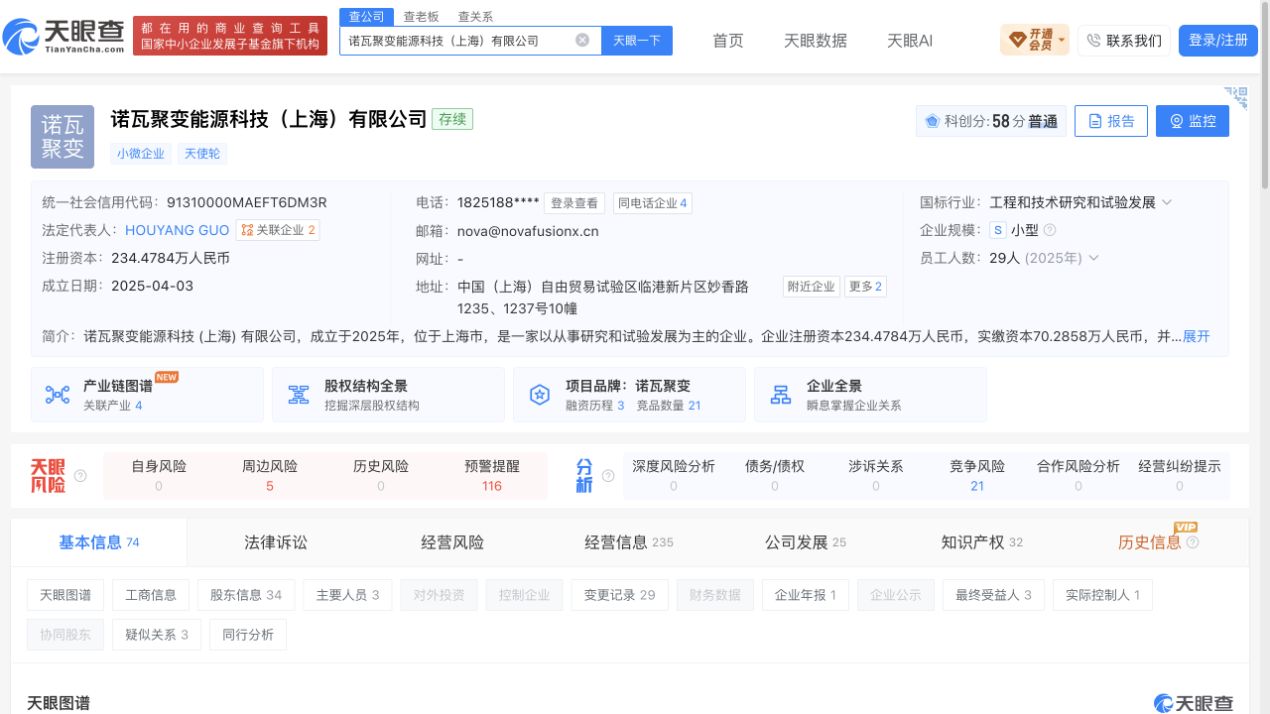Screen dimensions: 1270x714
Task: Jump to 疑似关系 3 section
Action: (x=157, y=635)
